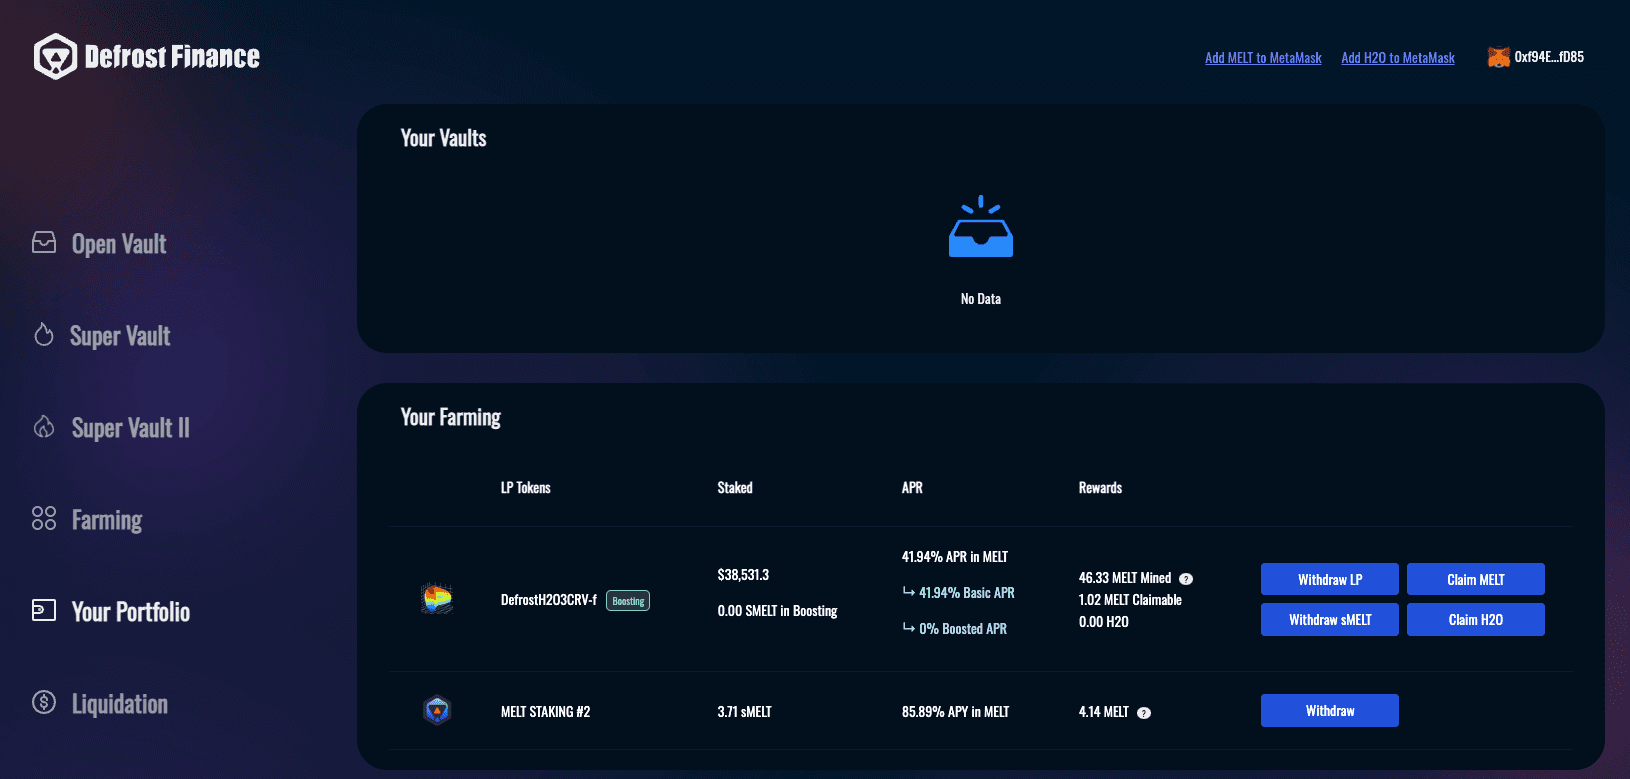The height and width of the screenshot is (779, 1630).
Task: Click the MELT STAKING #2 token icon
Action: click(437, 711)
